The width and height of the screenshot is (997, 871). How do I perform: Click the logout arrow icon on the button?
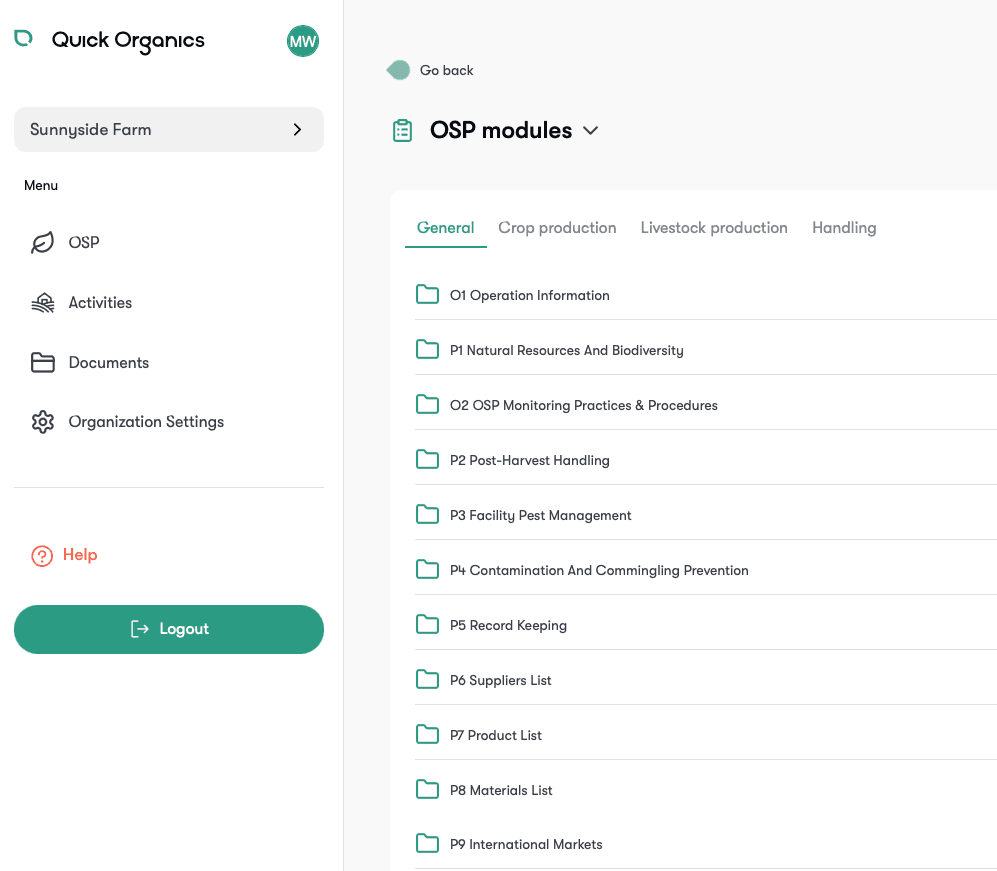138,628
